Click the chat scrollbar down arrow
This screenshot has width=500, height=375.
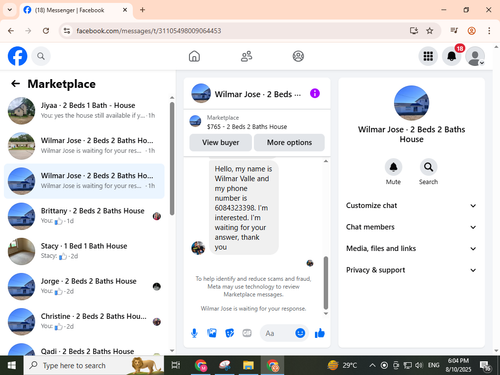(x=326, y=314)
